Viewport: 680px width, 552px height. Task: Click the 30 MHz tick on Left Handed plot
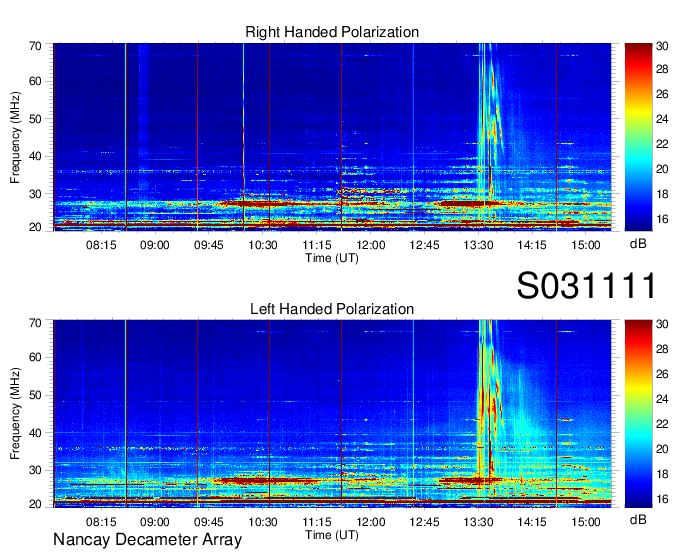(35, 470)
